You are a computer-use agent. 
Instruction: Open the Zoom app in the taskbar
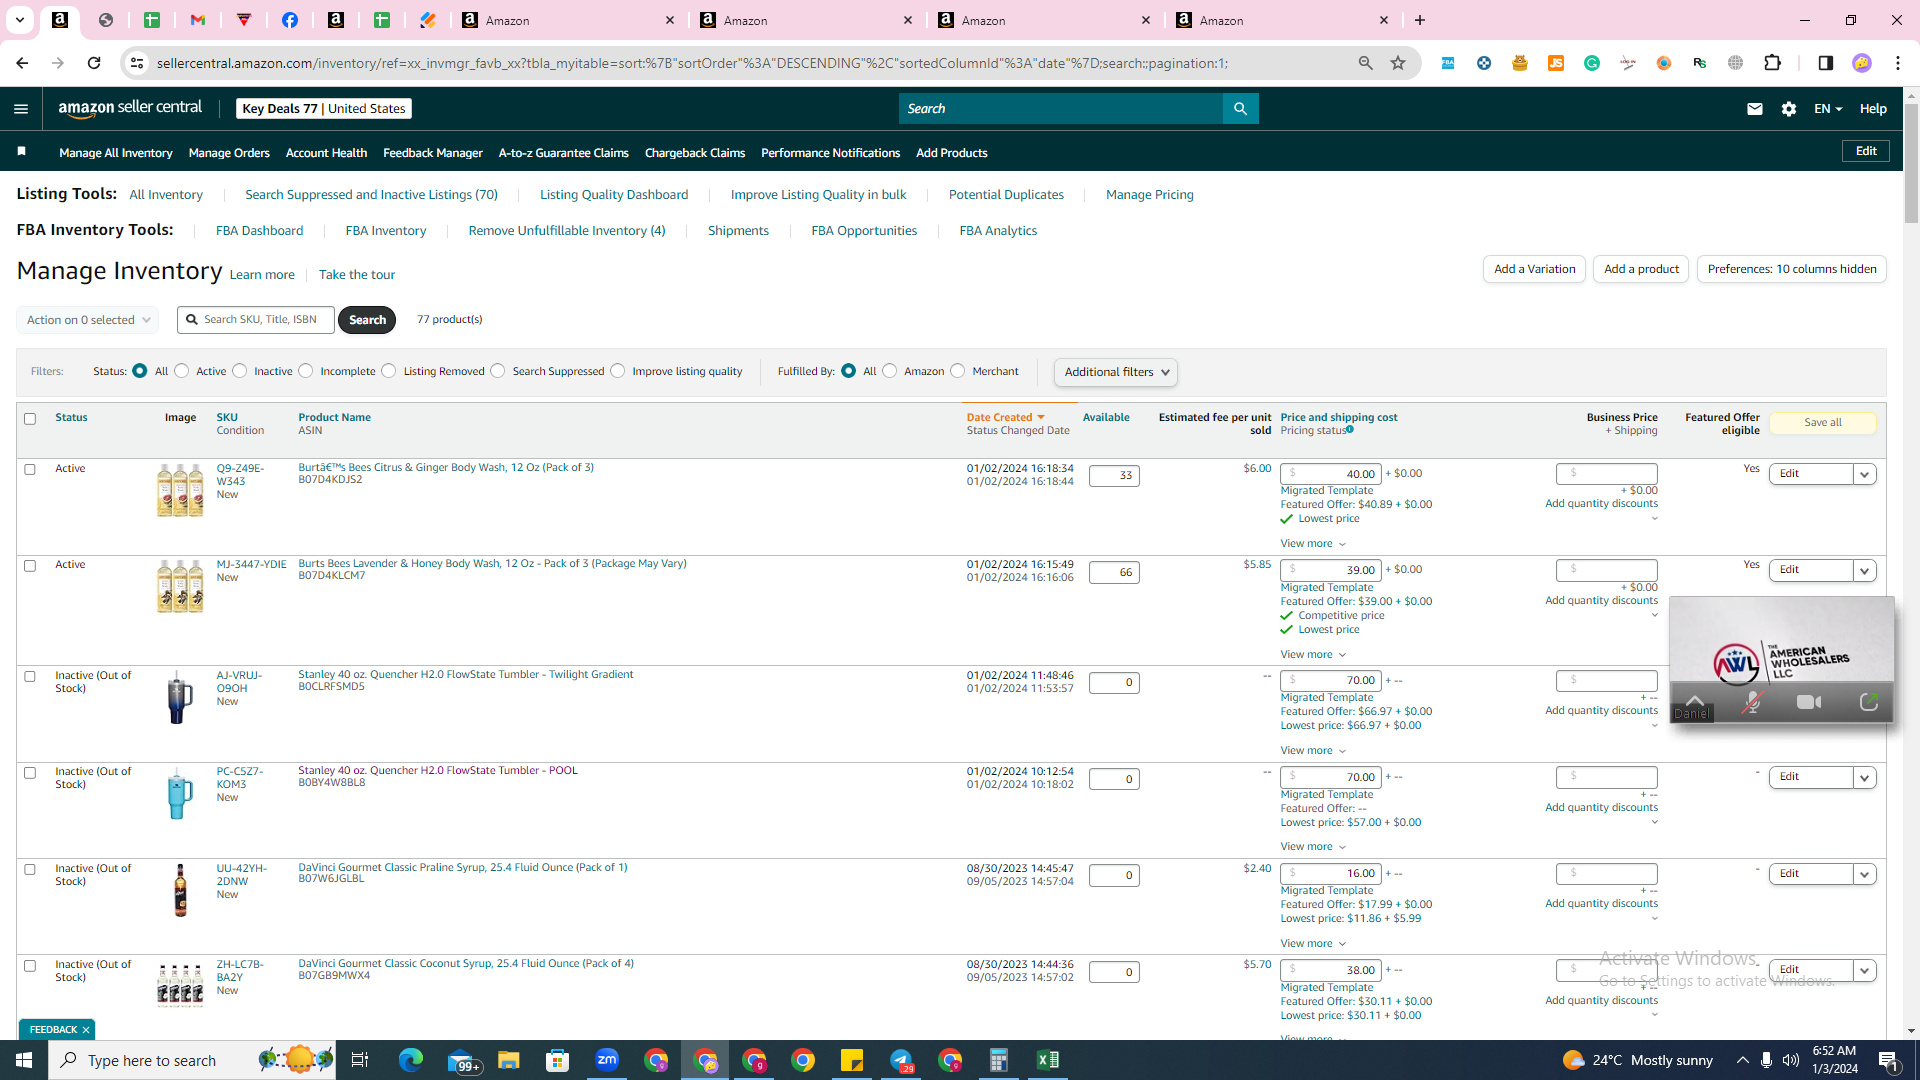[x=607, y=1060]
